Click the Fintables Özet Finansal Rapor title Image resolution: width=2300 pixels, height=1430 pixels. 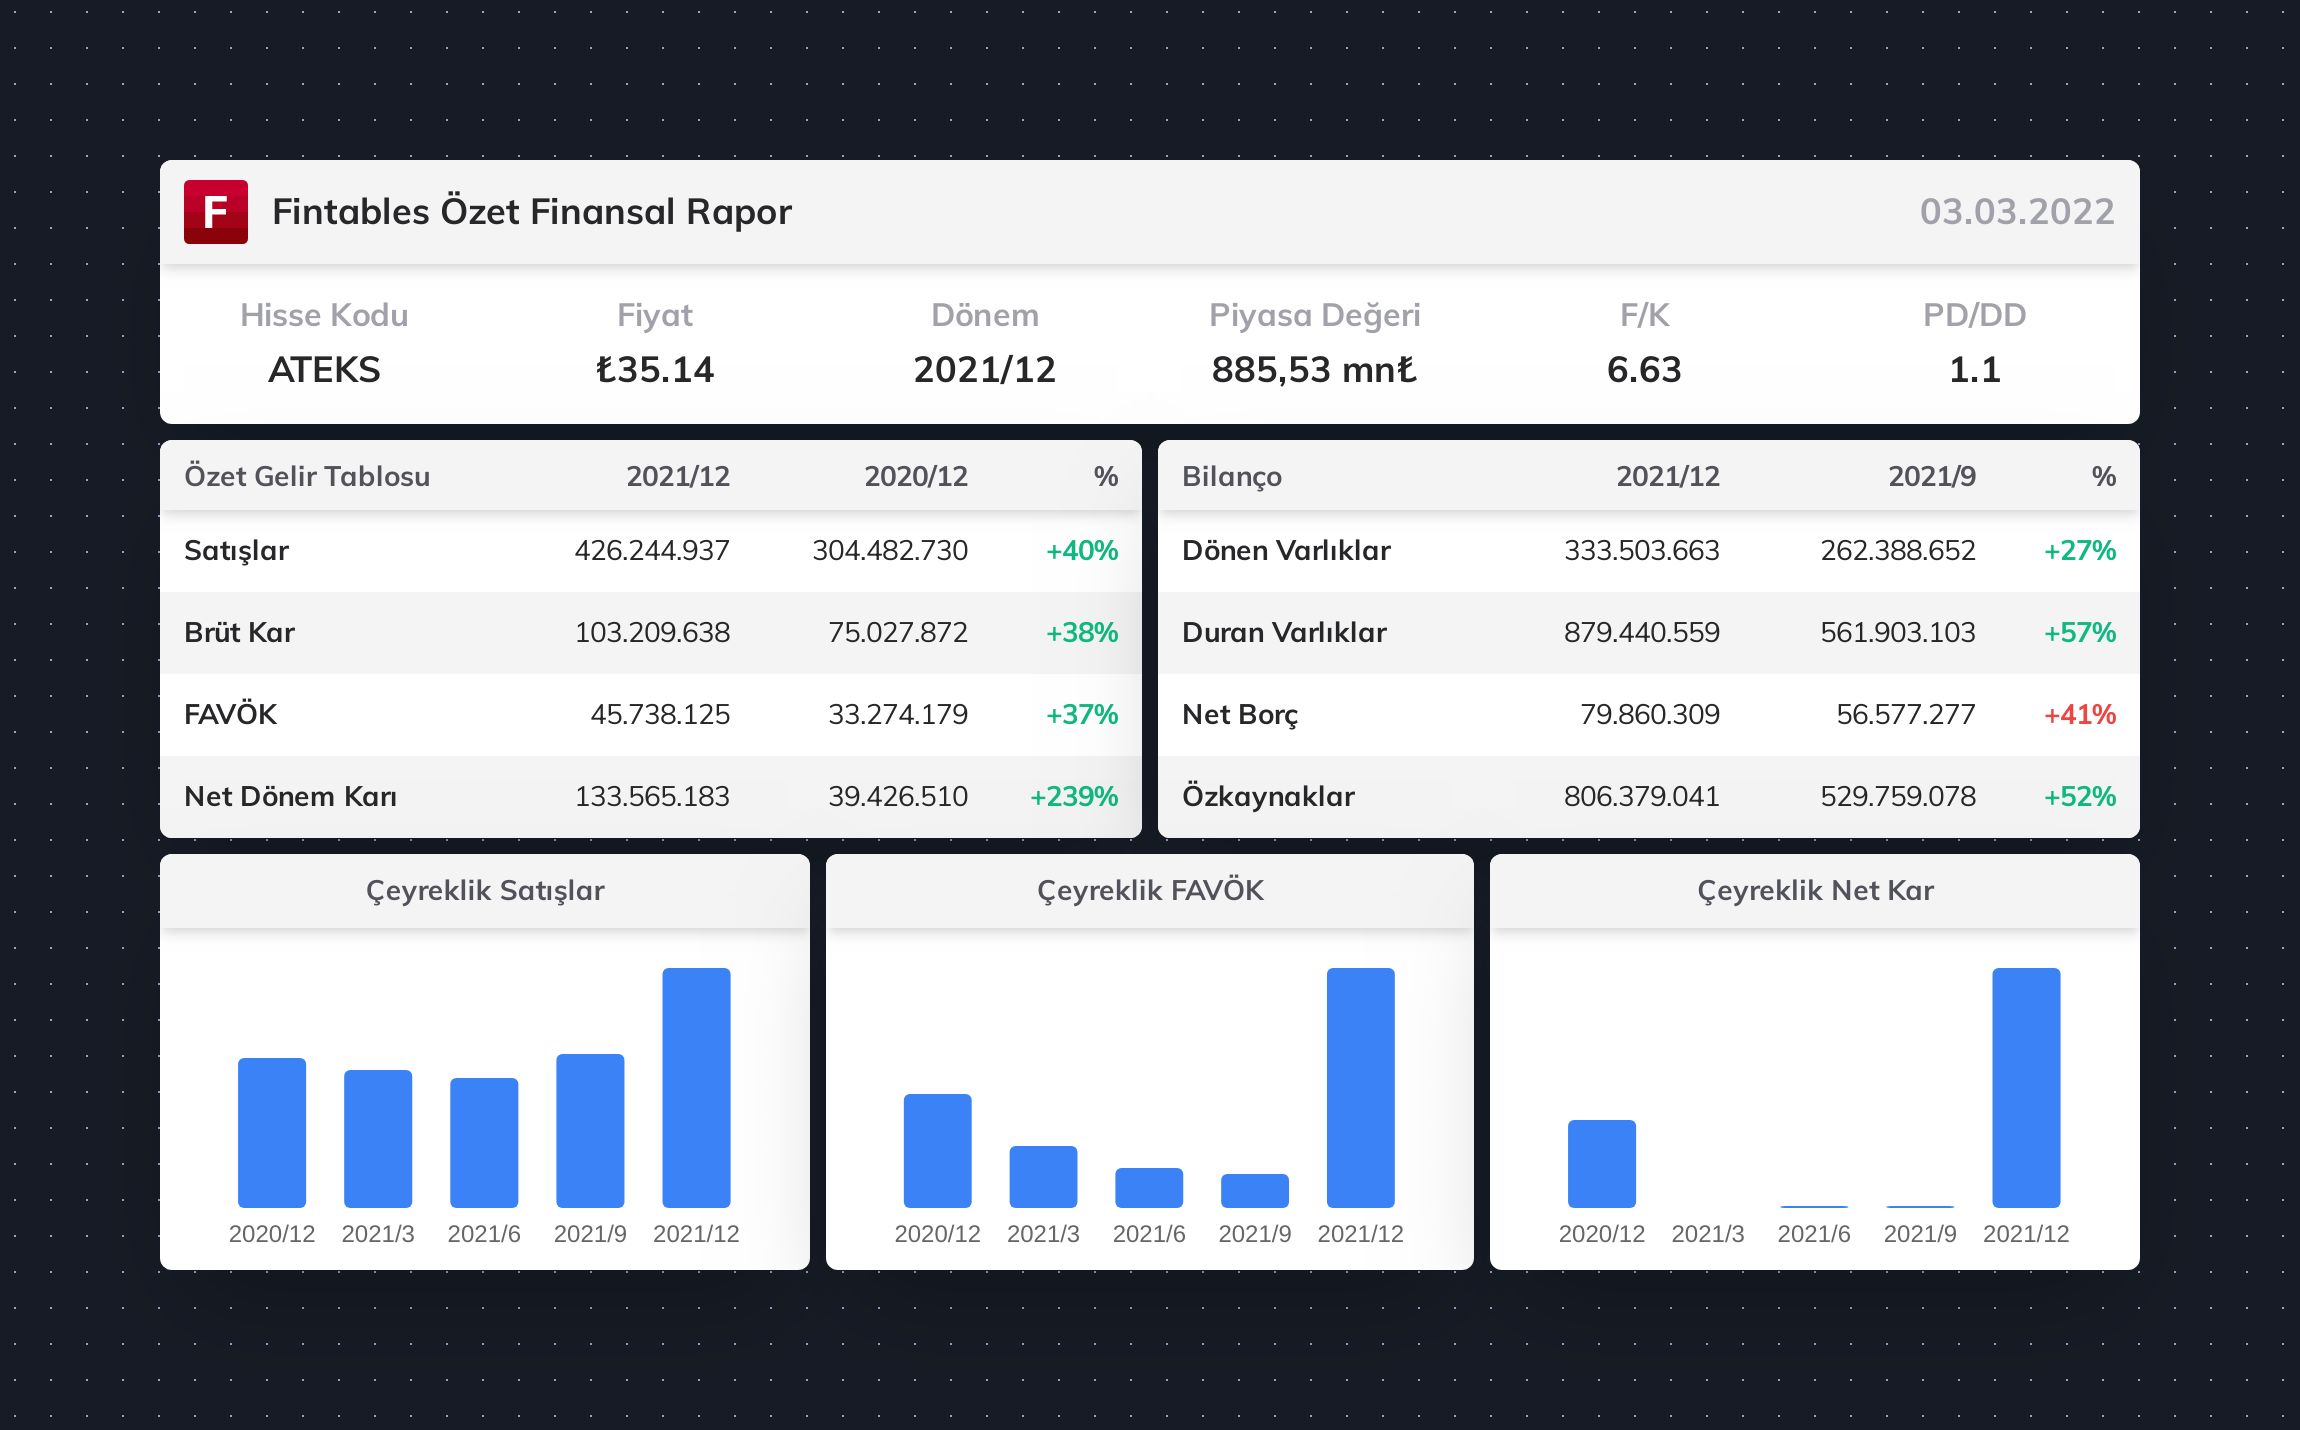(531, 212)
